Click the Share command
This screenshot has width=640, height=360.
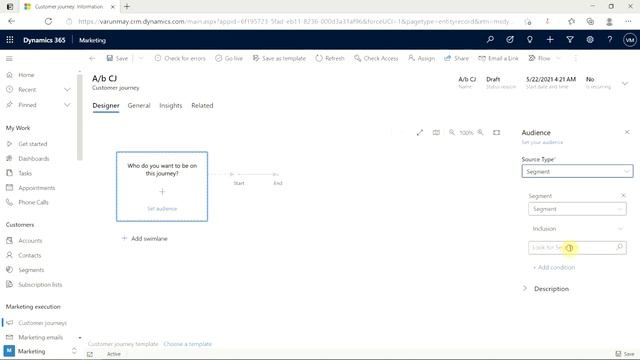coord(456,58)
